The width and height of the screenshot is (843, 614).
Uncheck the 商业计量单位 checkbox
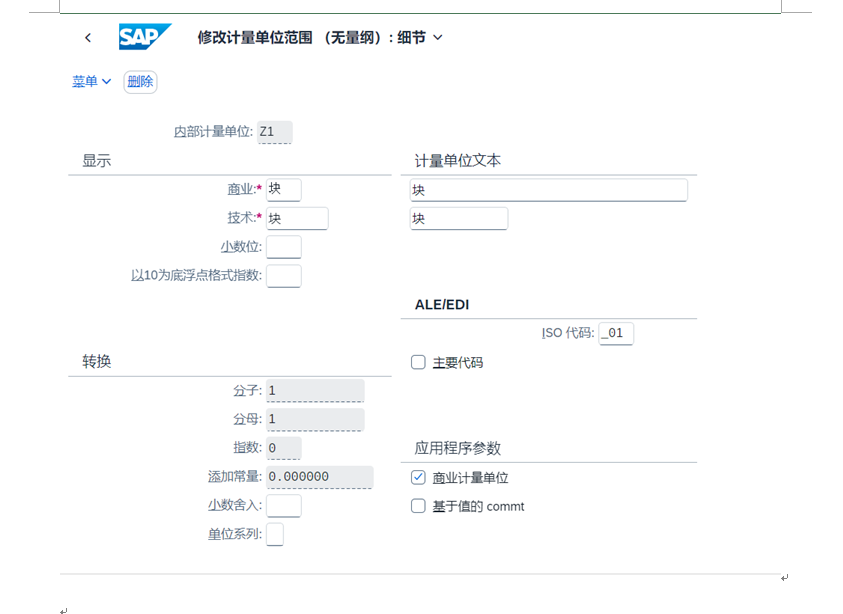(x=419, y=478)
